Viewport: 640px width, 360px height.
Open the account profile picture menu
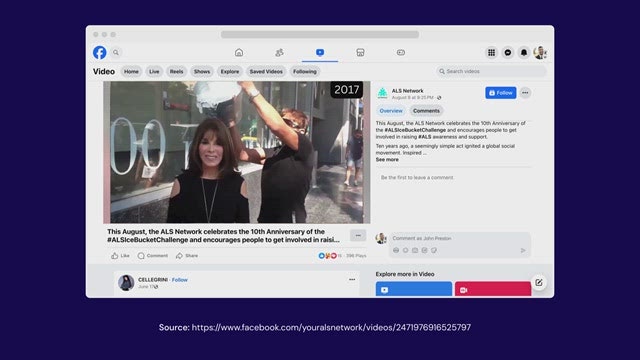point(540,52)
